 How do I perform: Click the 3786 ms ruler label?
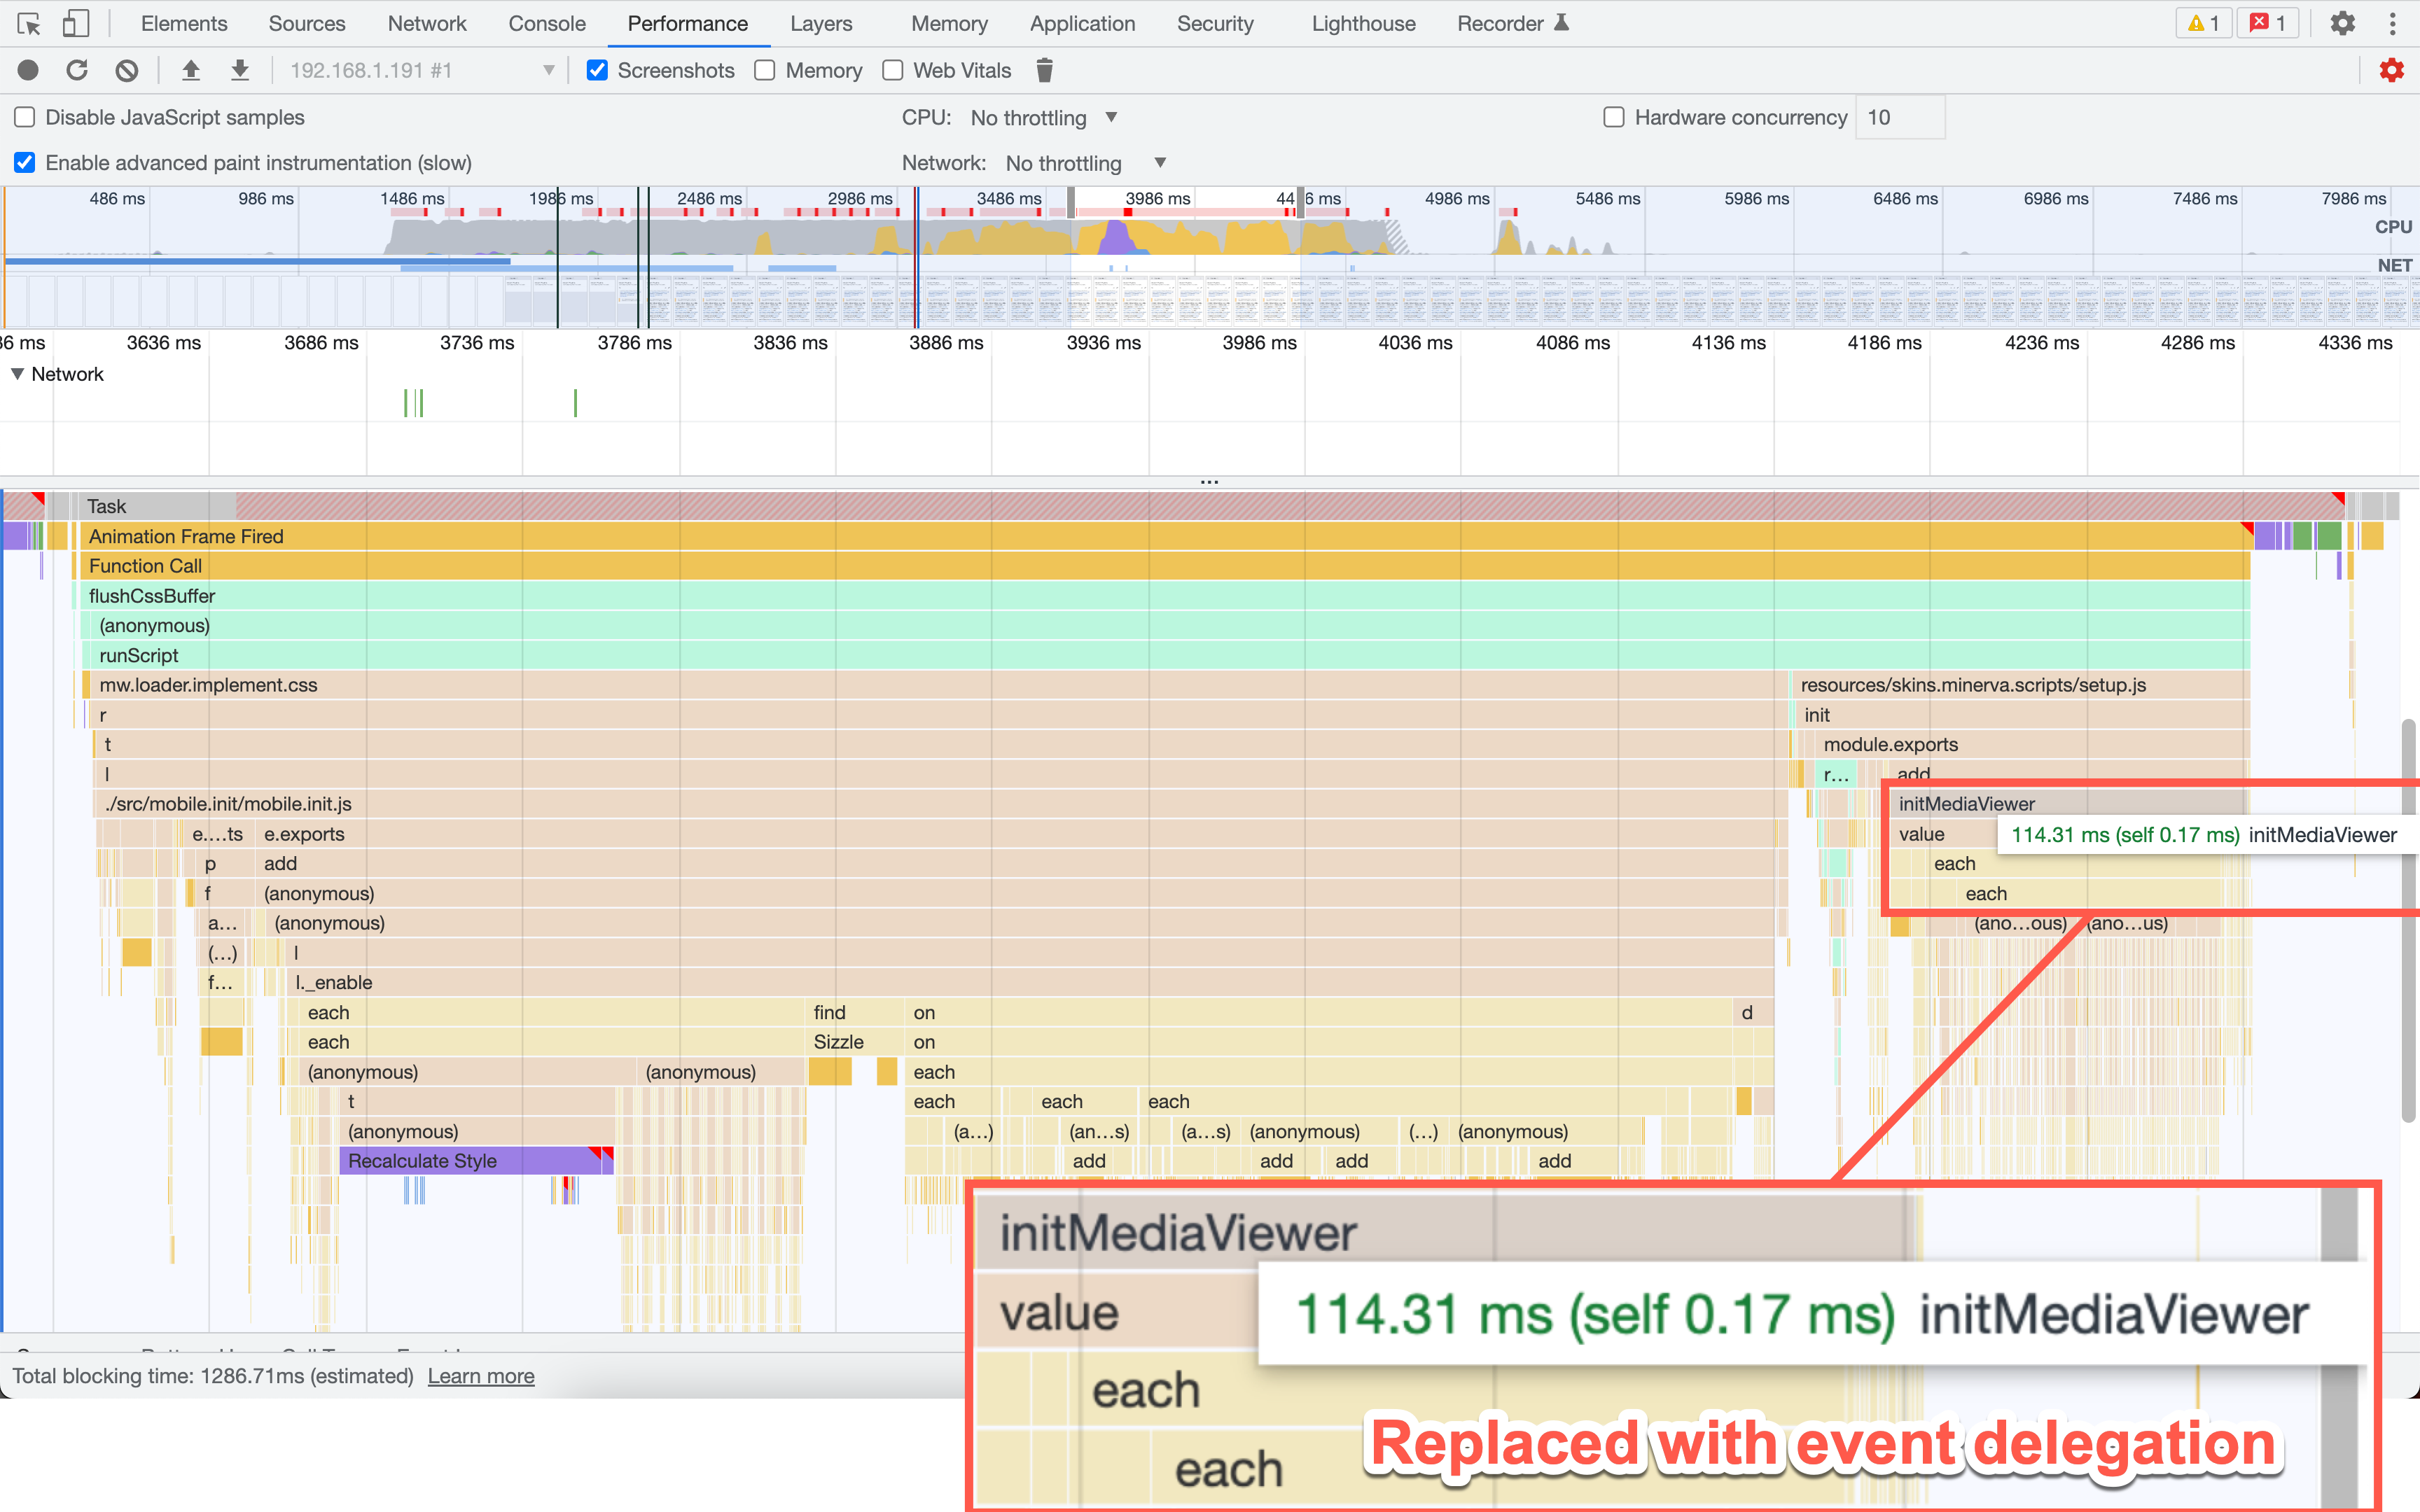[634, 342]
